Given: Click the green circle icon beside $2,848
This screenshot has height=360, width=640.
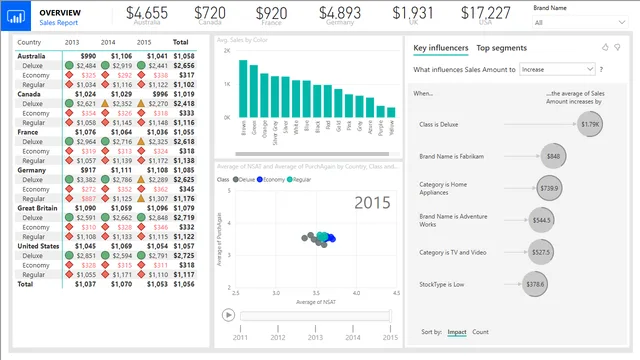Looking at the screenshot, I should (x=141, y=218).
